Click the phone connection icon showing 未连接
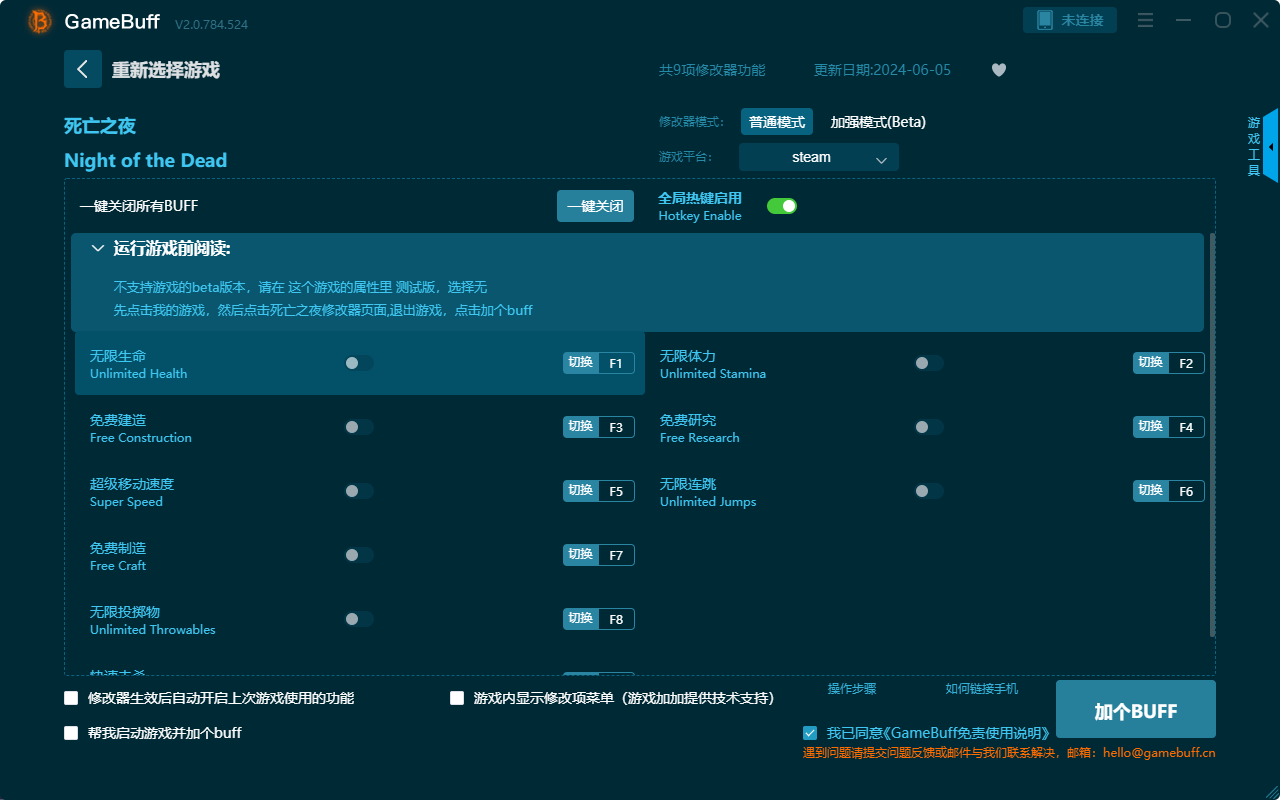This screenshot has height=800, width=1280. pyautogui.click(x=1069, y=19)
